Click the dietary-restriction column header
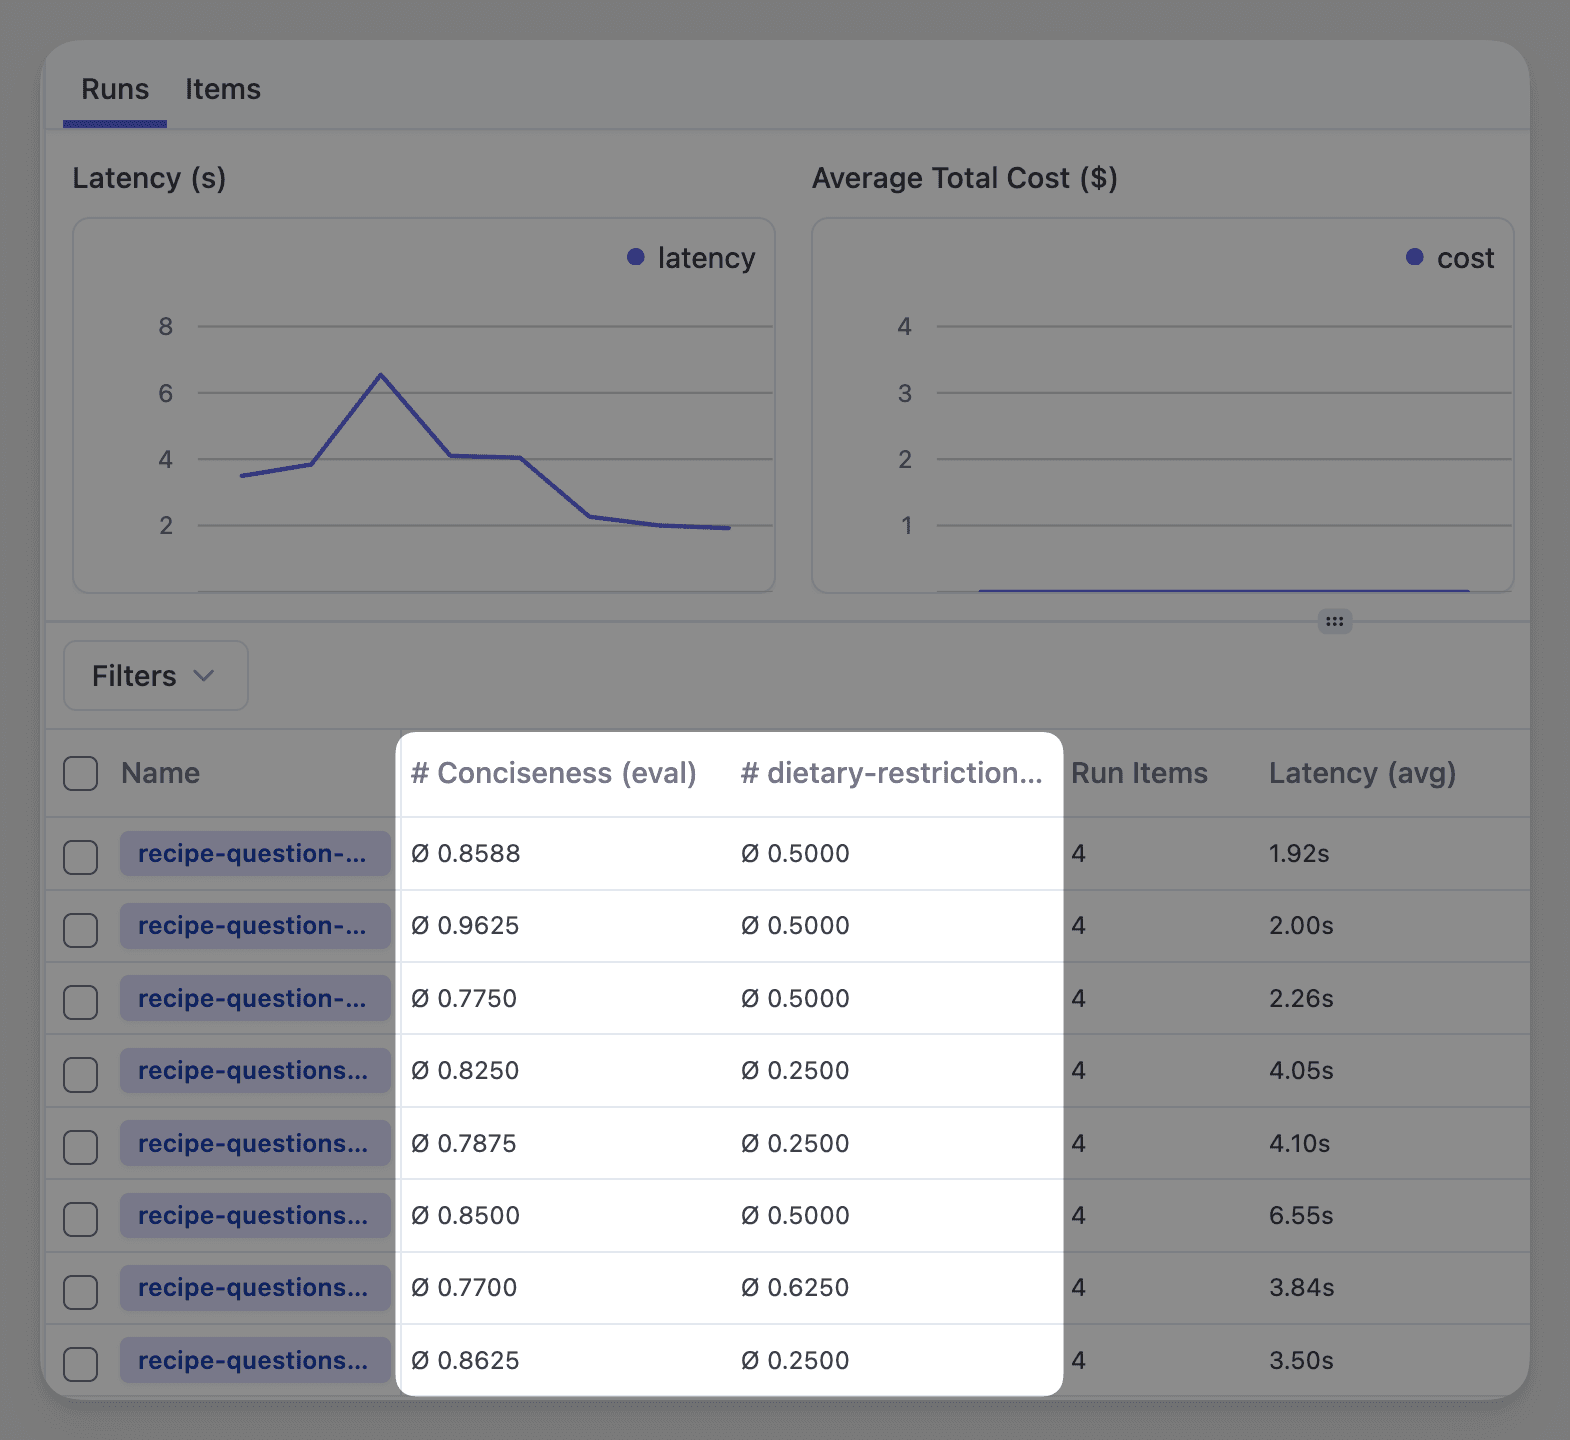The image size is (1570, 1440). [x=891, y=773]
